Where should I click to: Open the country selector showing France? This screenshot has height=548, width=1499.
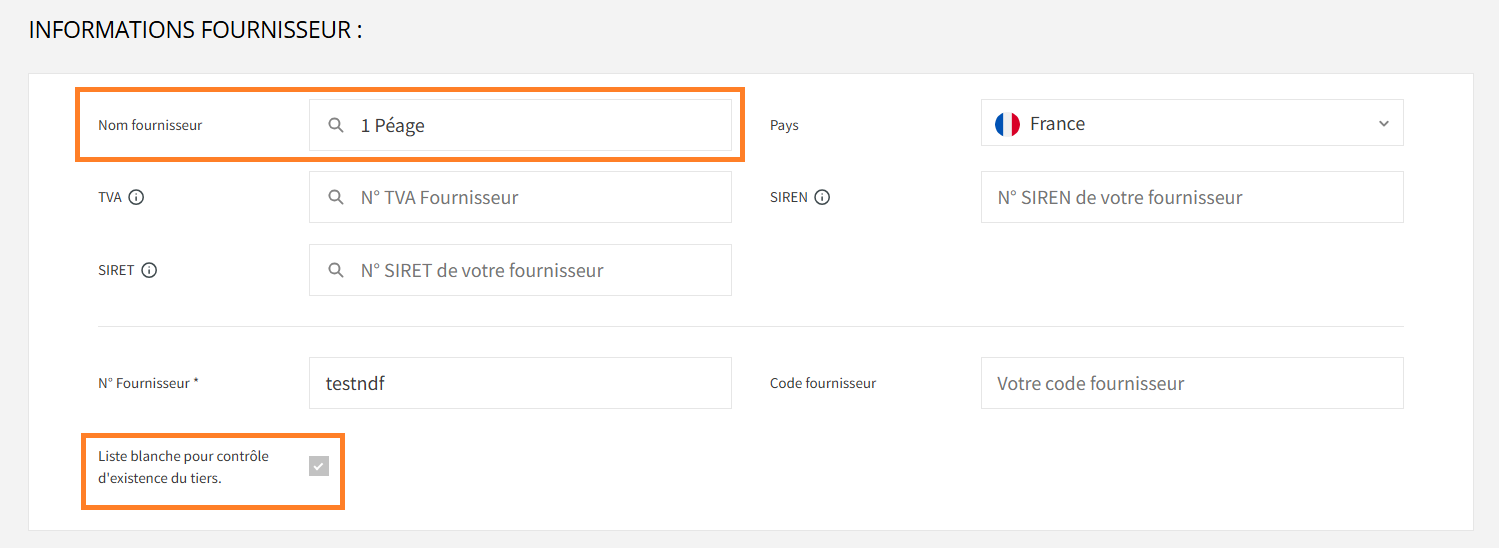[1190, 123]
